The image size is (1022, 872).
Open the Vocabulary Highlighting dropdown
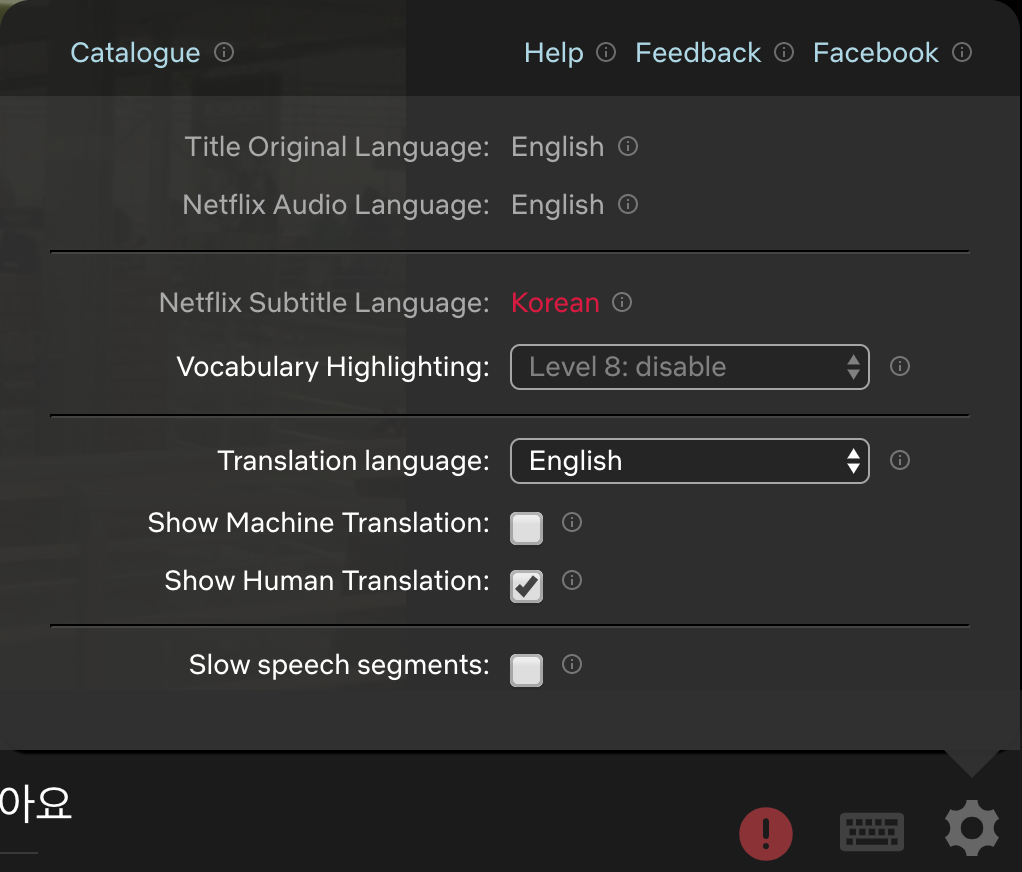pyautogui.click(x=690, y=367)
